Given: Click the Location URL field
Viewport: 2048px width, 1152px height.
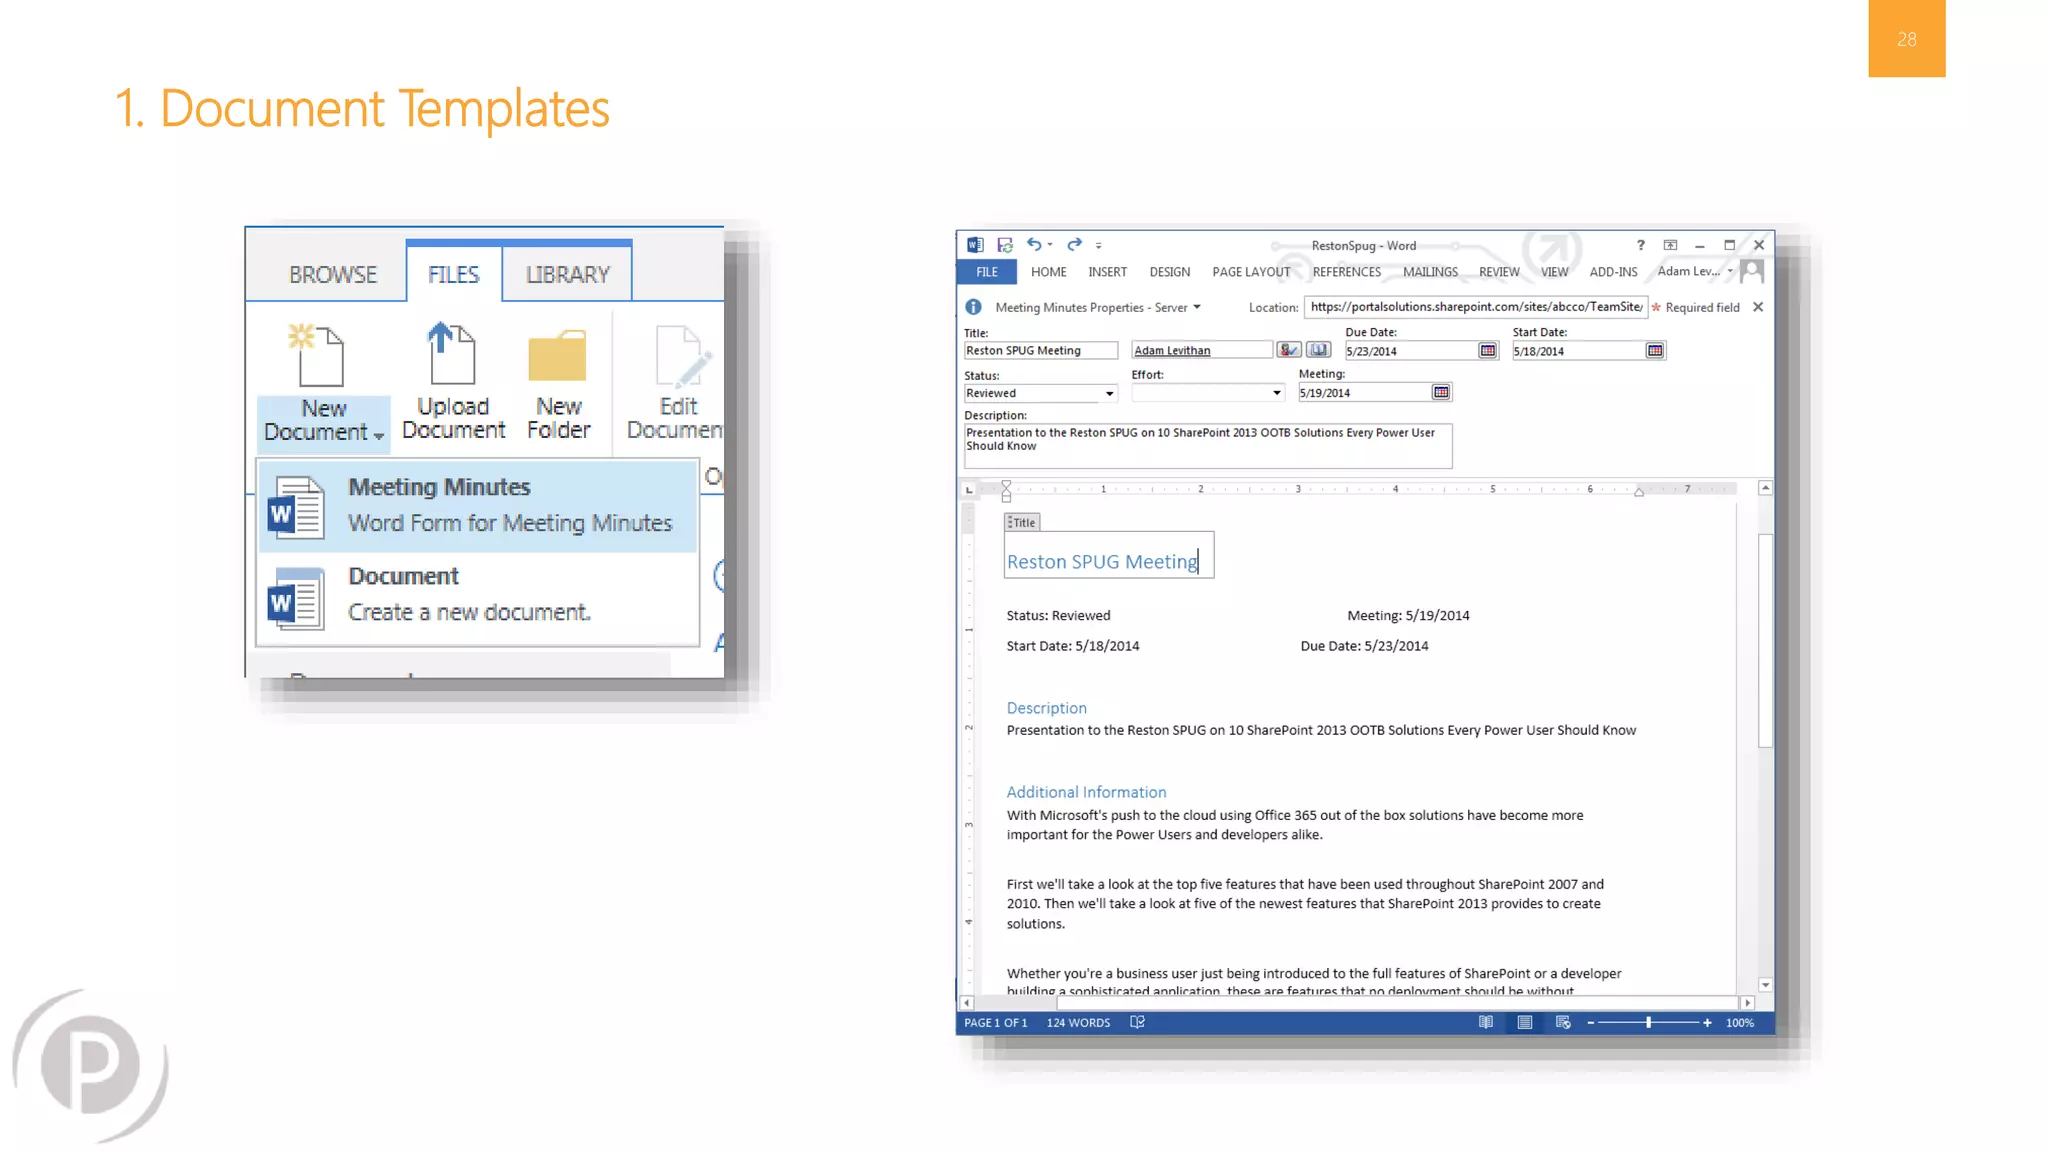Looking at the screenshot, I should point(1475,307).
